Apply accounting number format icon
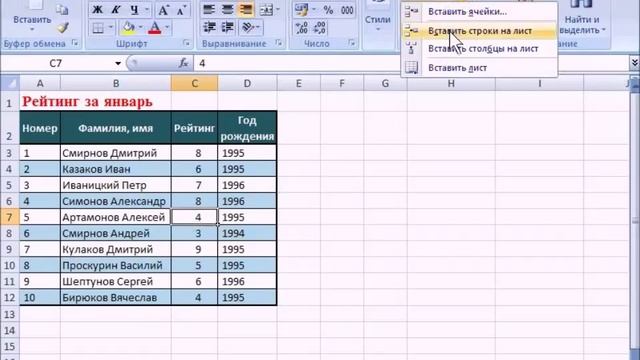This screenshot has height=360, width=640. pyautogui.click(x=302, y=10)
